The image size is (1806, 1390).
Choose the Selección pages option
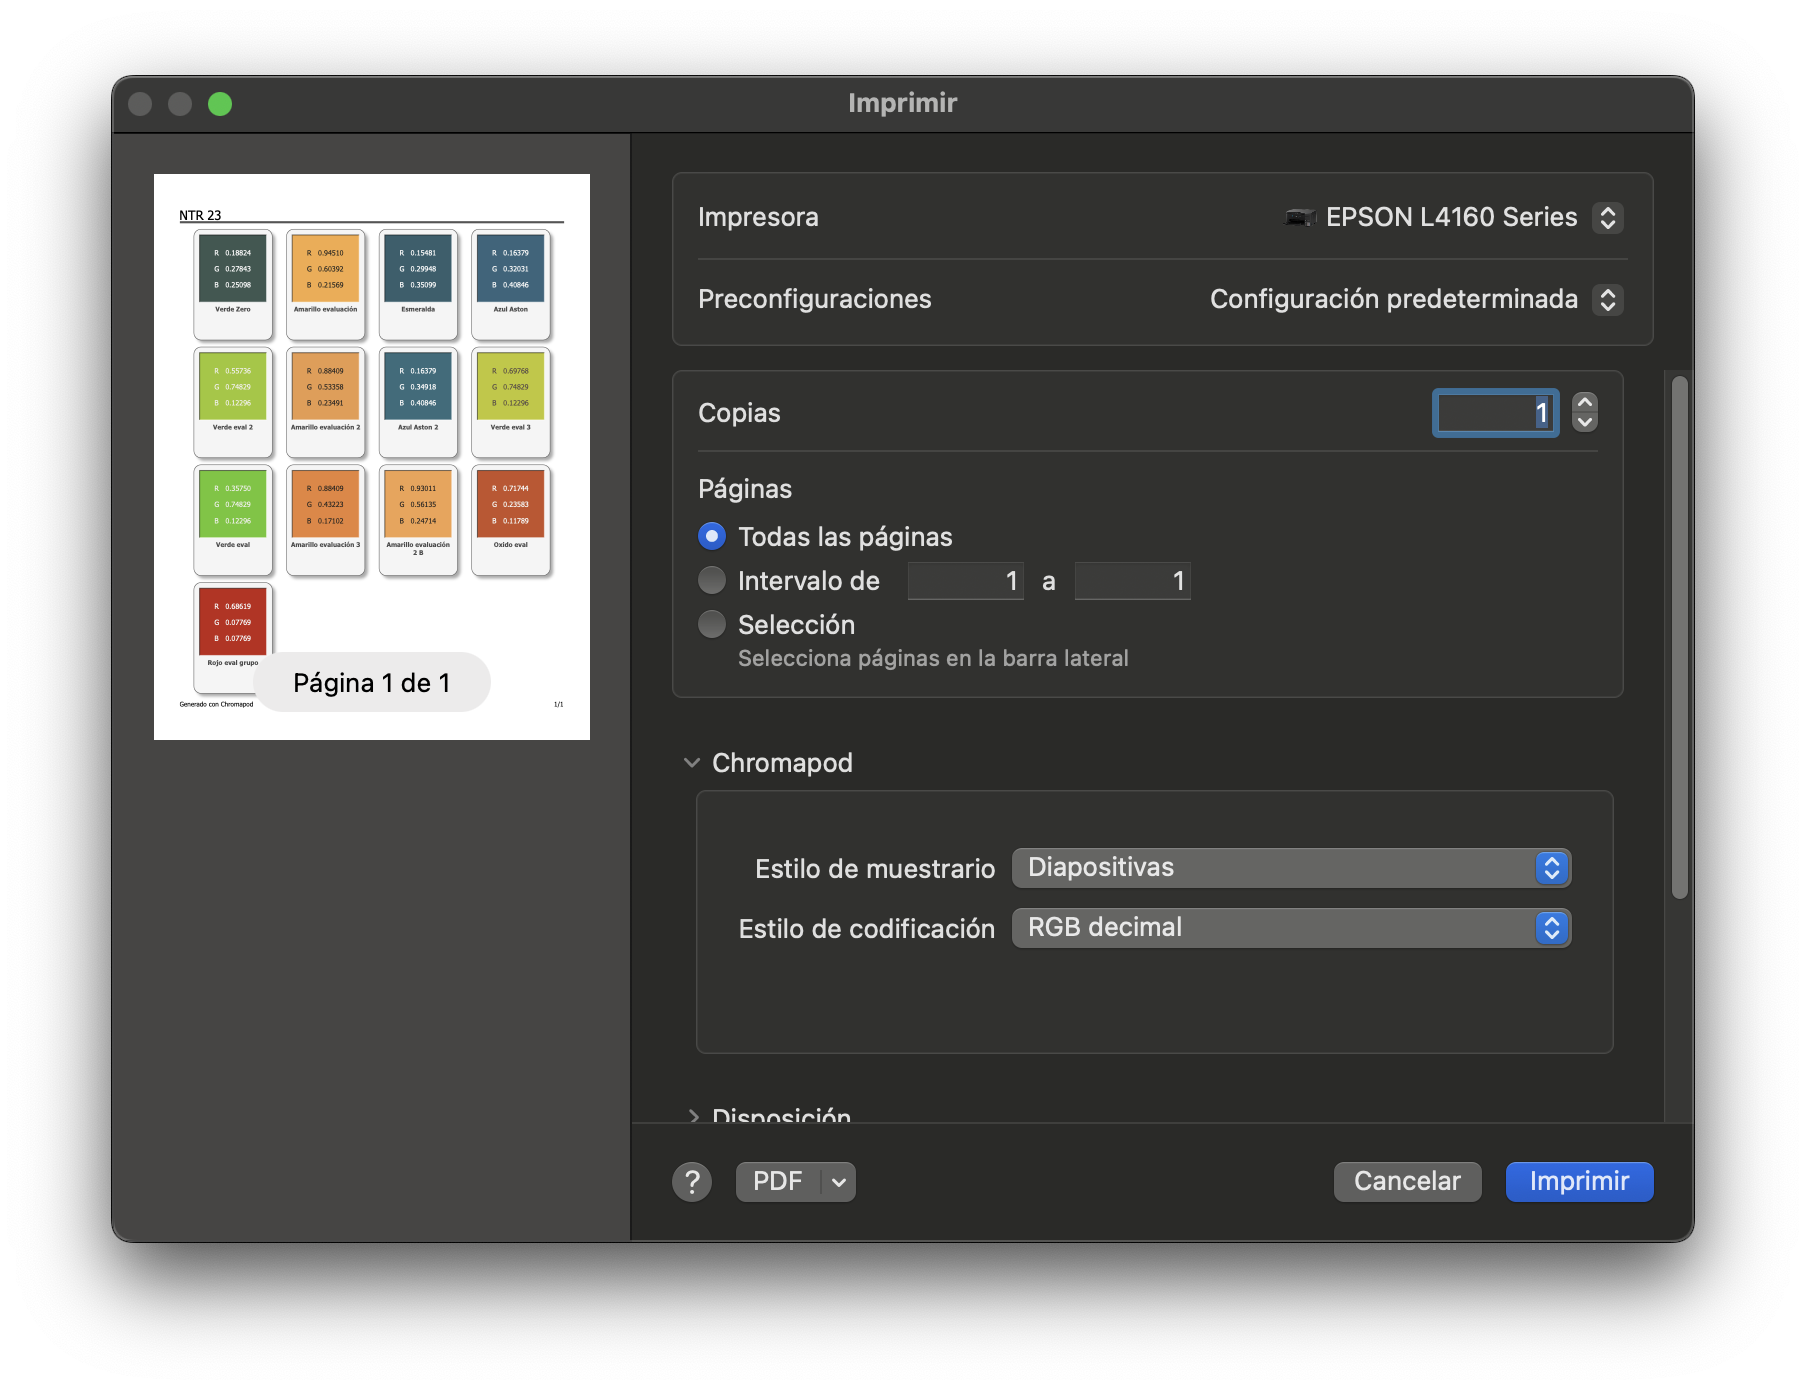712,625
